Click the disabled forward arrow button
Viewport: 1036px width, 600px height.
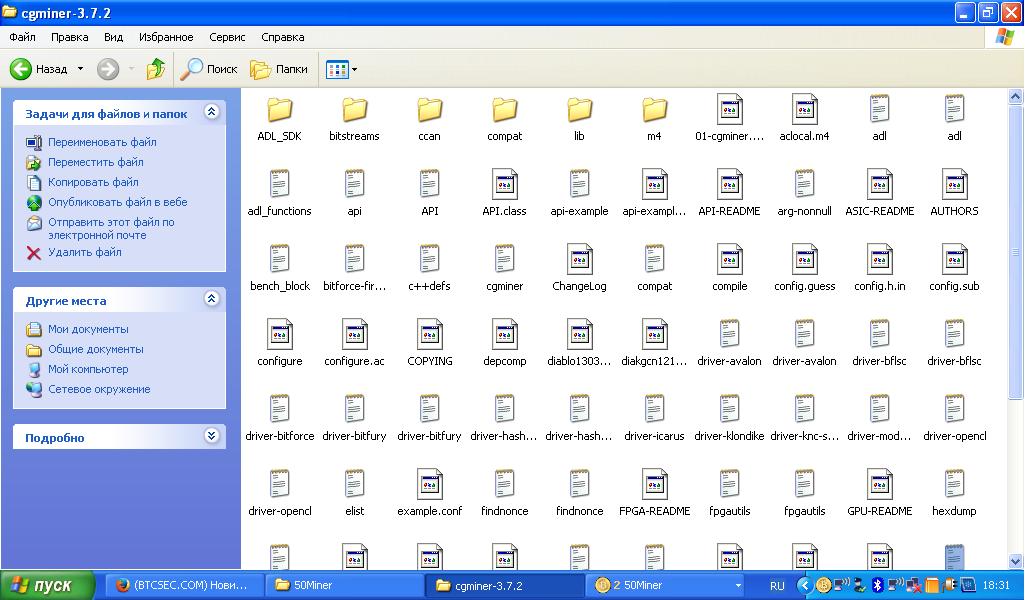tap(108, 69)
